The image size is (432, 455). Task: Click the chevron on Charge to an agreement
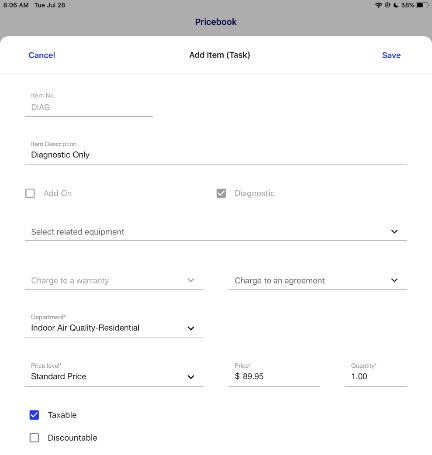394,280
